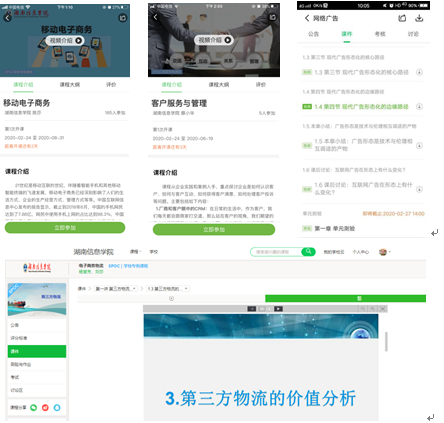Open 公告 in web course sidebar
This screenshot has width=444, height=423.
click(x=37, y=325)
